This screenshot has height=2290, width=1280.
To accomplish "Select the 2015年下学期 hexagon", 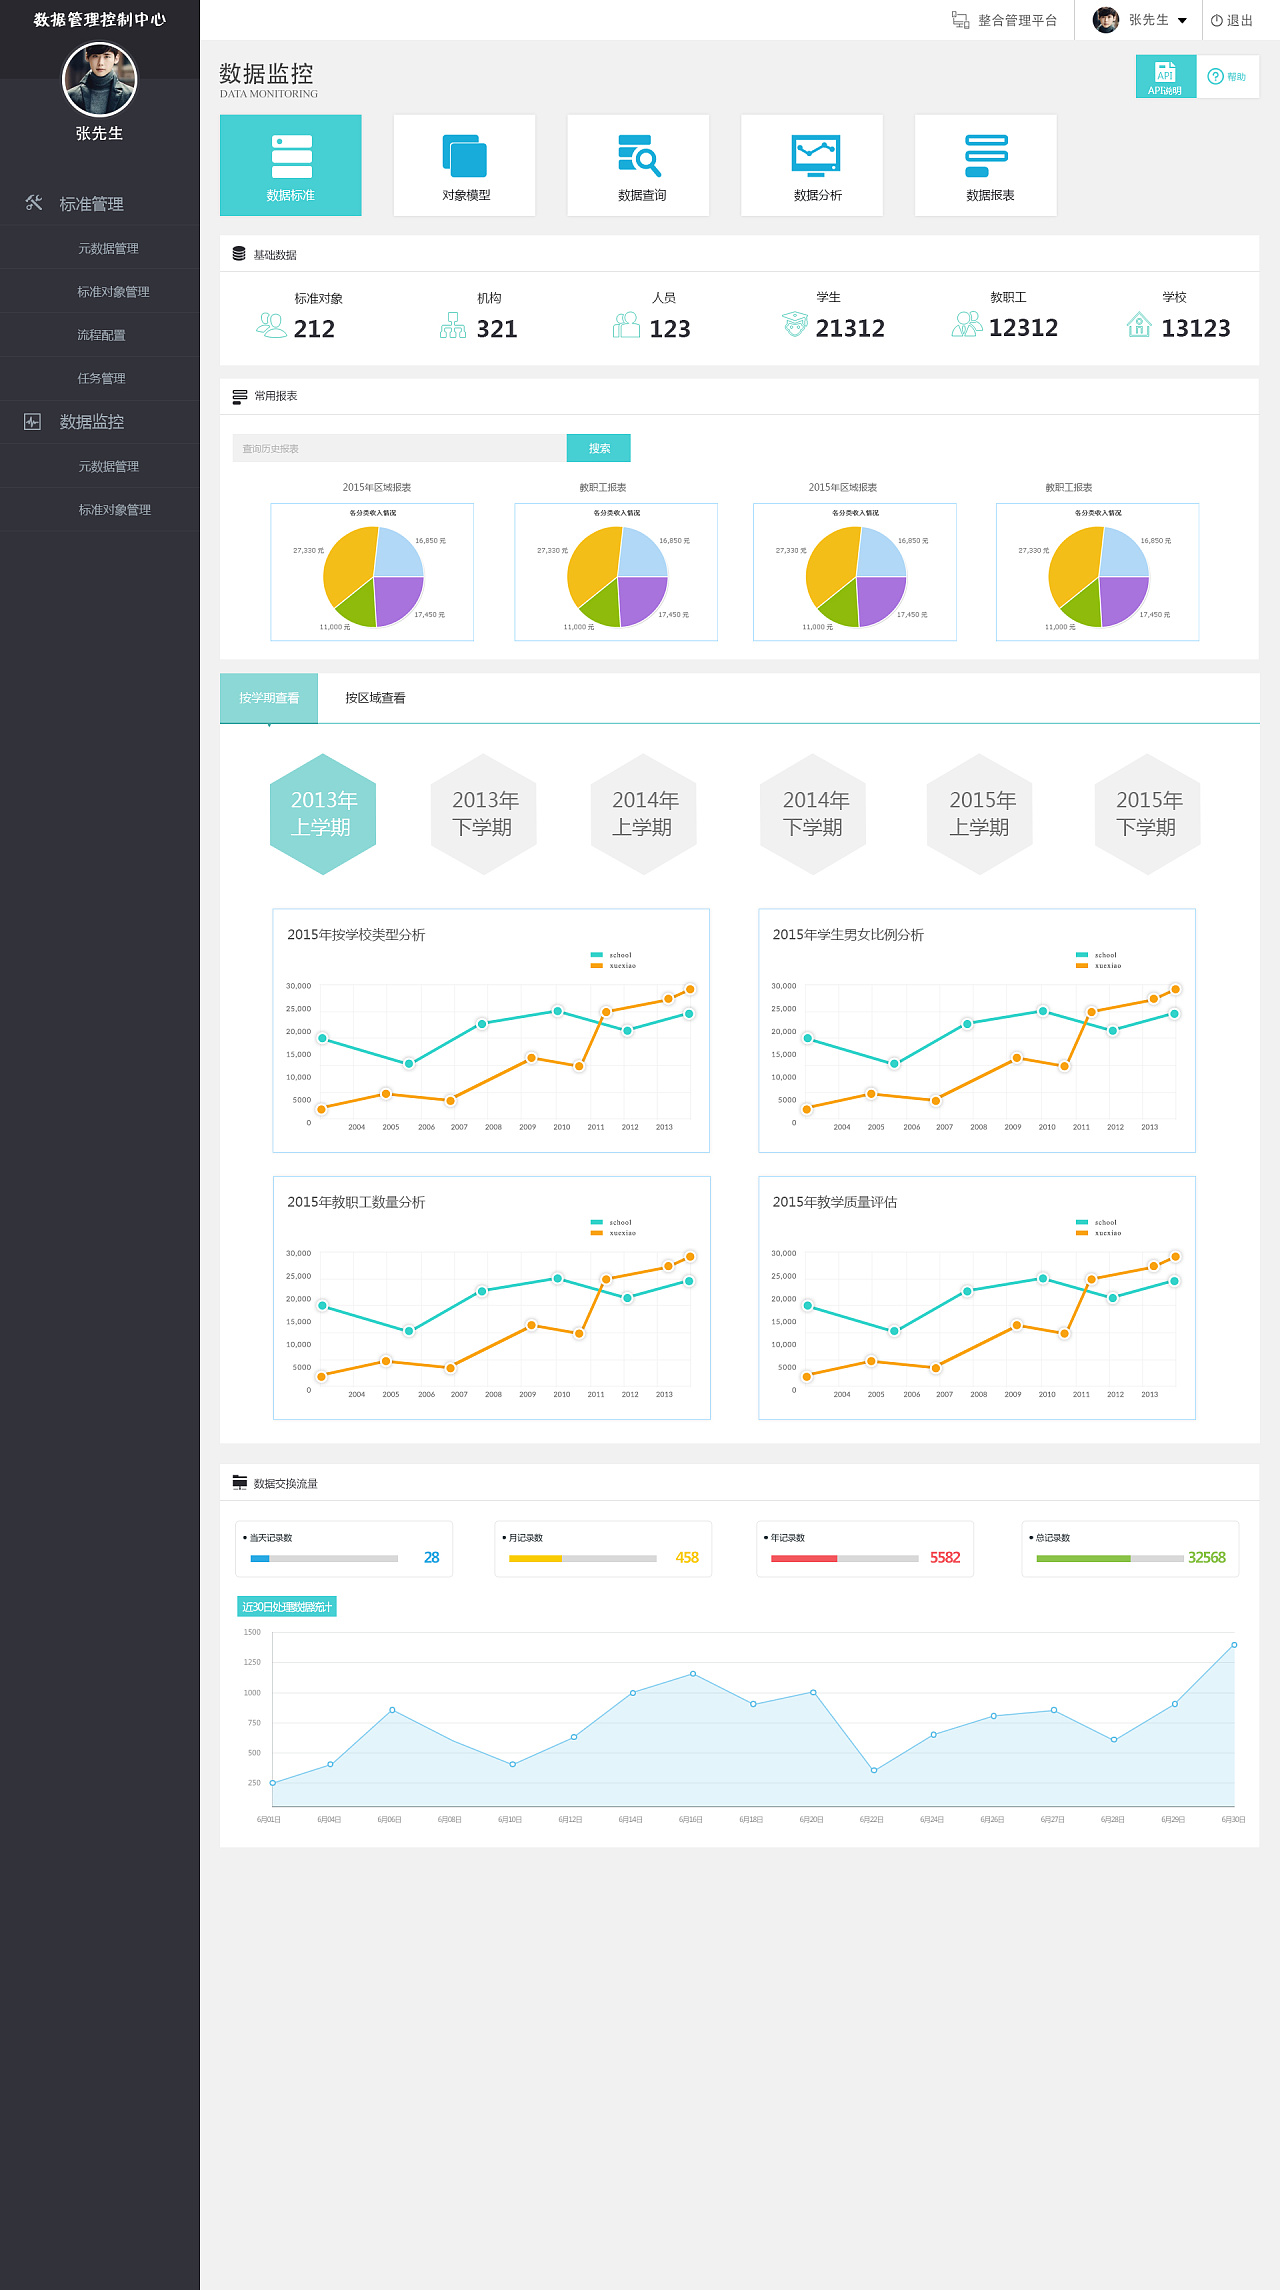I will (x=1148, y=814).
